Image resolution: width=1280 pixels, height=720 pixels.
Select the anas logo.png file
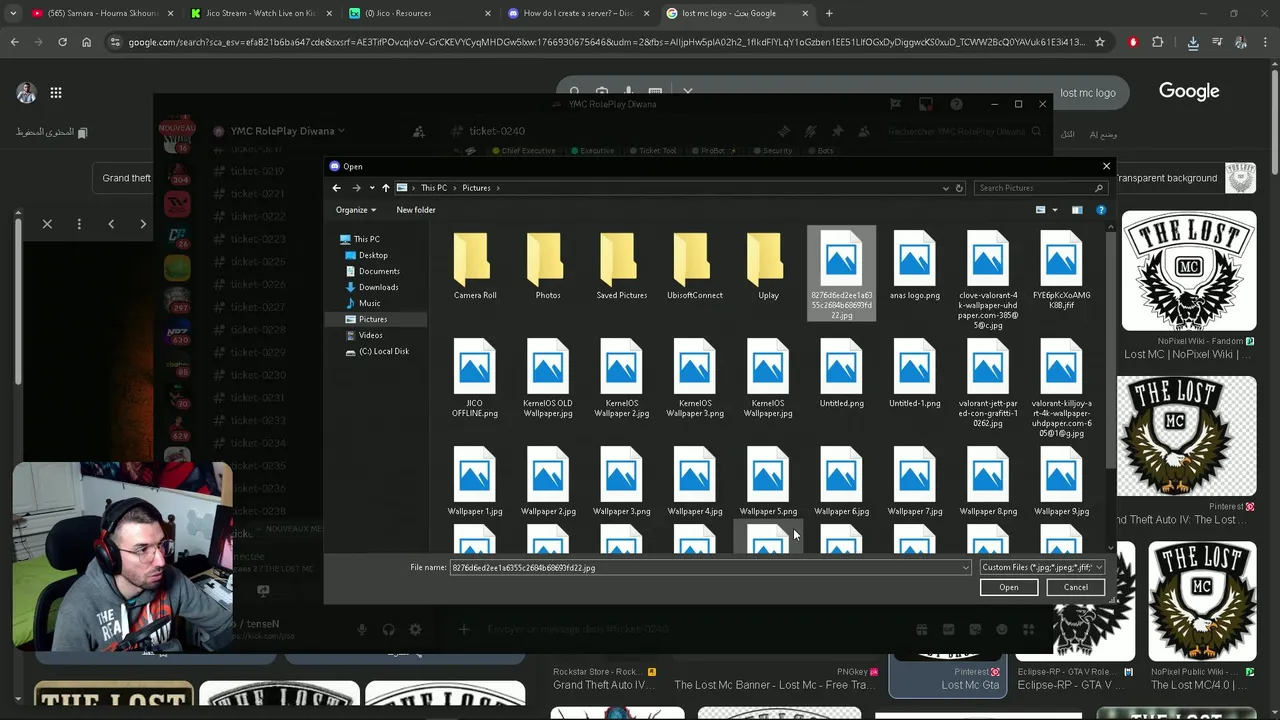click(x=914, y=266)
